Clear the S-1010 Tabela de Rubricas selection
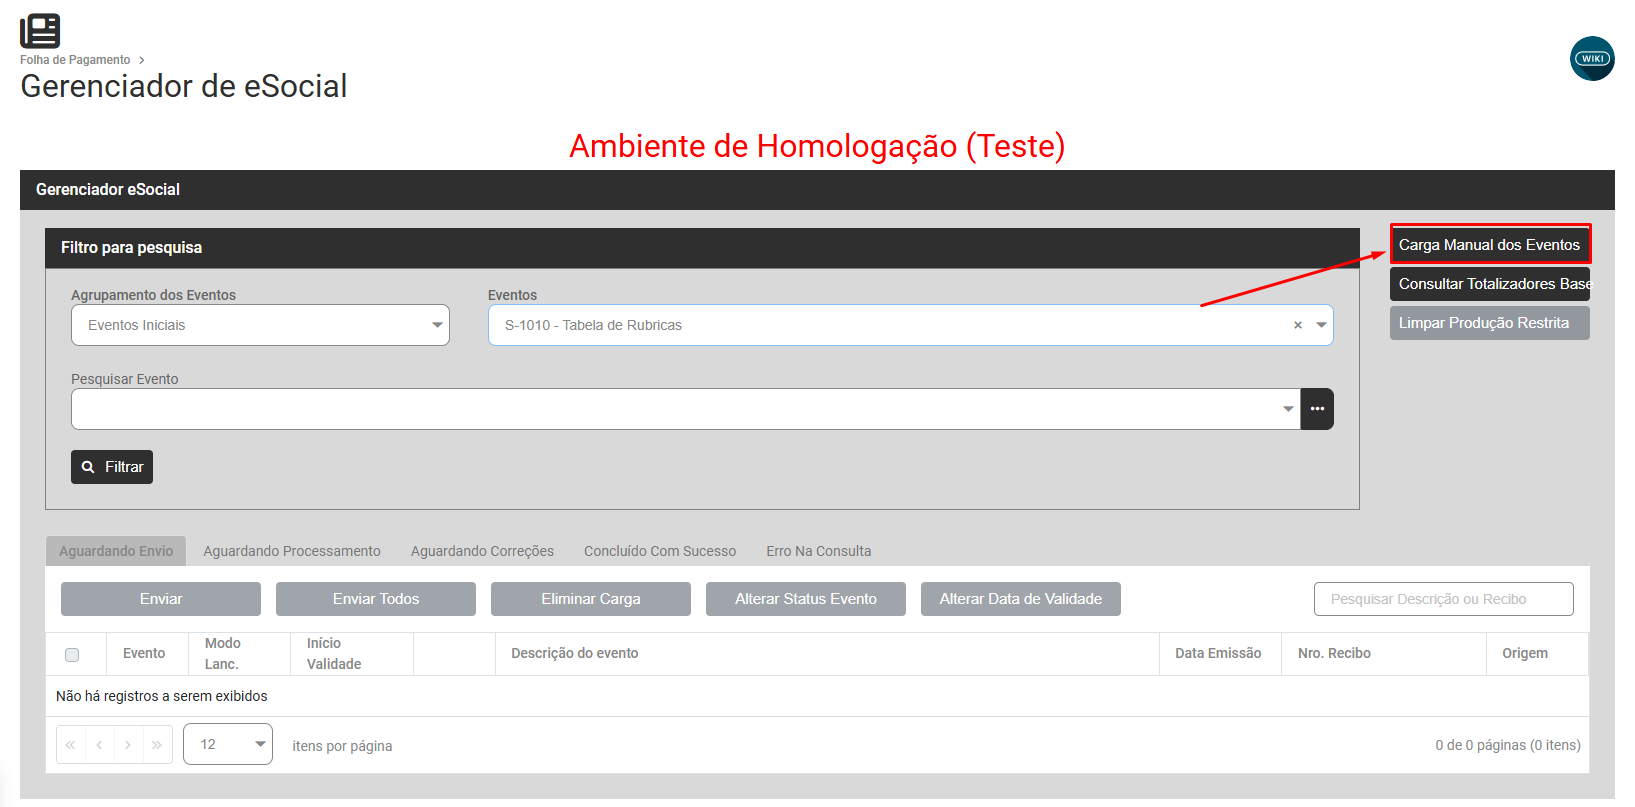The image size is (1635, 807). point(1298,325)
